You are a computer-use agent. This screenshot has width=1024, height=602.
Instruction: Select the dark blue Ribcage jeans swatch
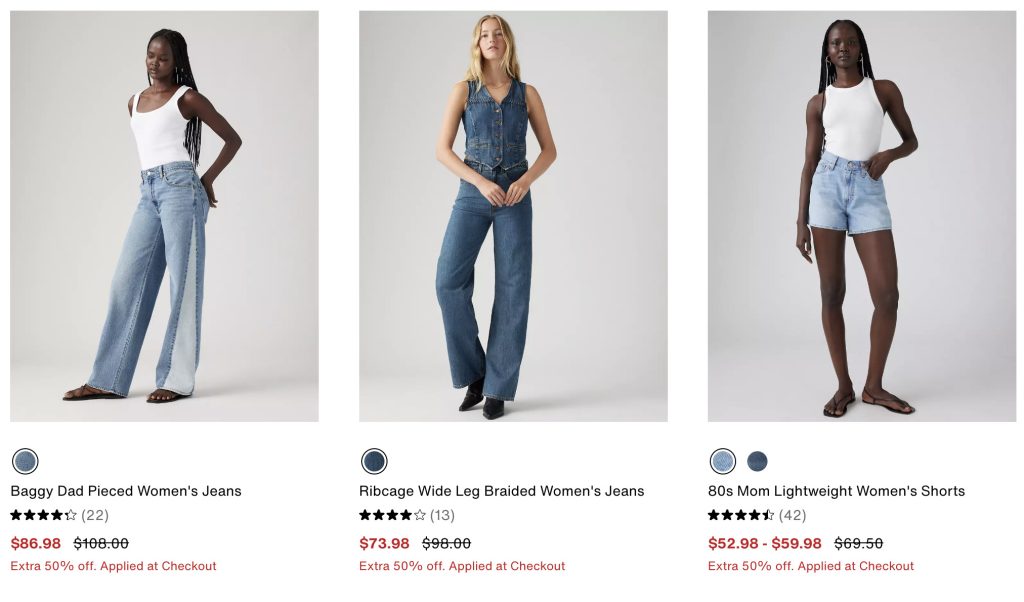point(374,461)
